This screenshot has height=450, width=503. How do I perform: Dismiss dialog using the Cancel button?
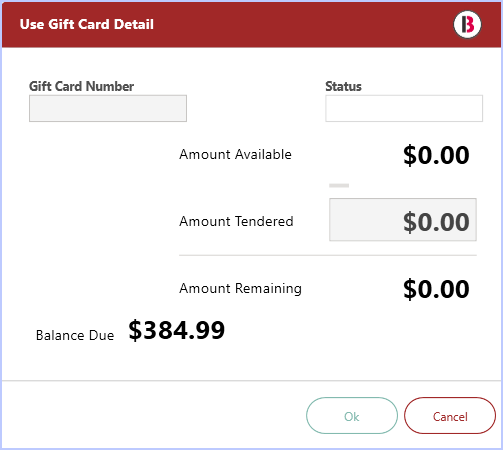(450, 415)
